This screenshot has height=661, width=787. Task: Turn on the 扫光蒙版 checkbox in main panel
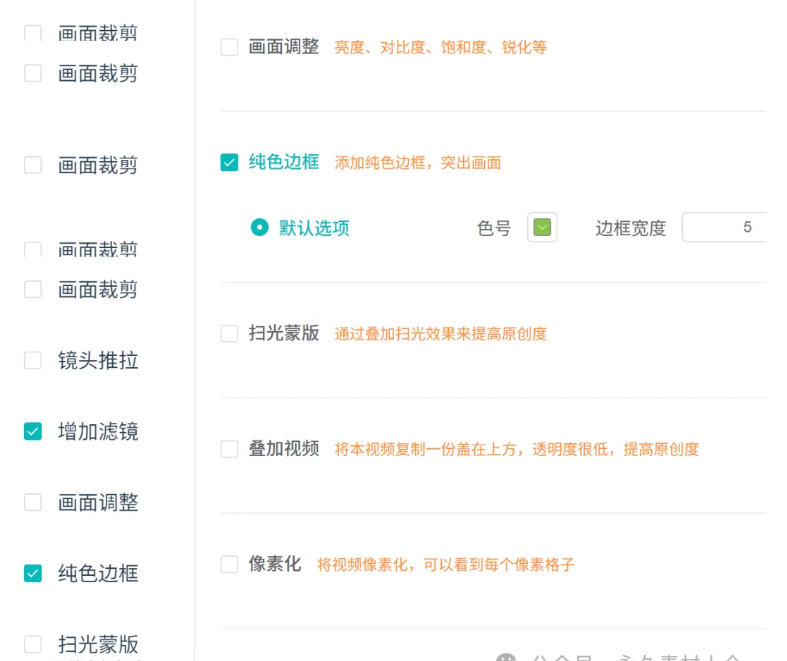pos(229,333)
